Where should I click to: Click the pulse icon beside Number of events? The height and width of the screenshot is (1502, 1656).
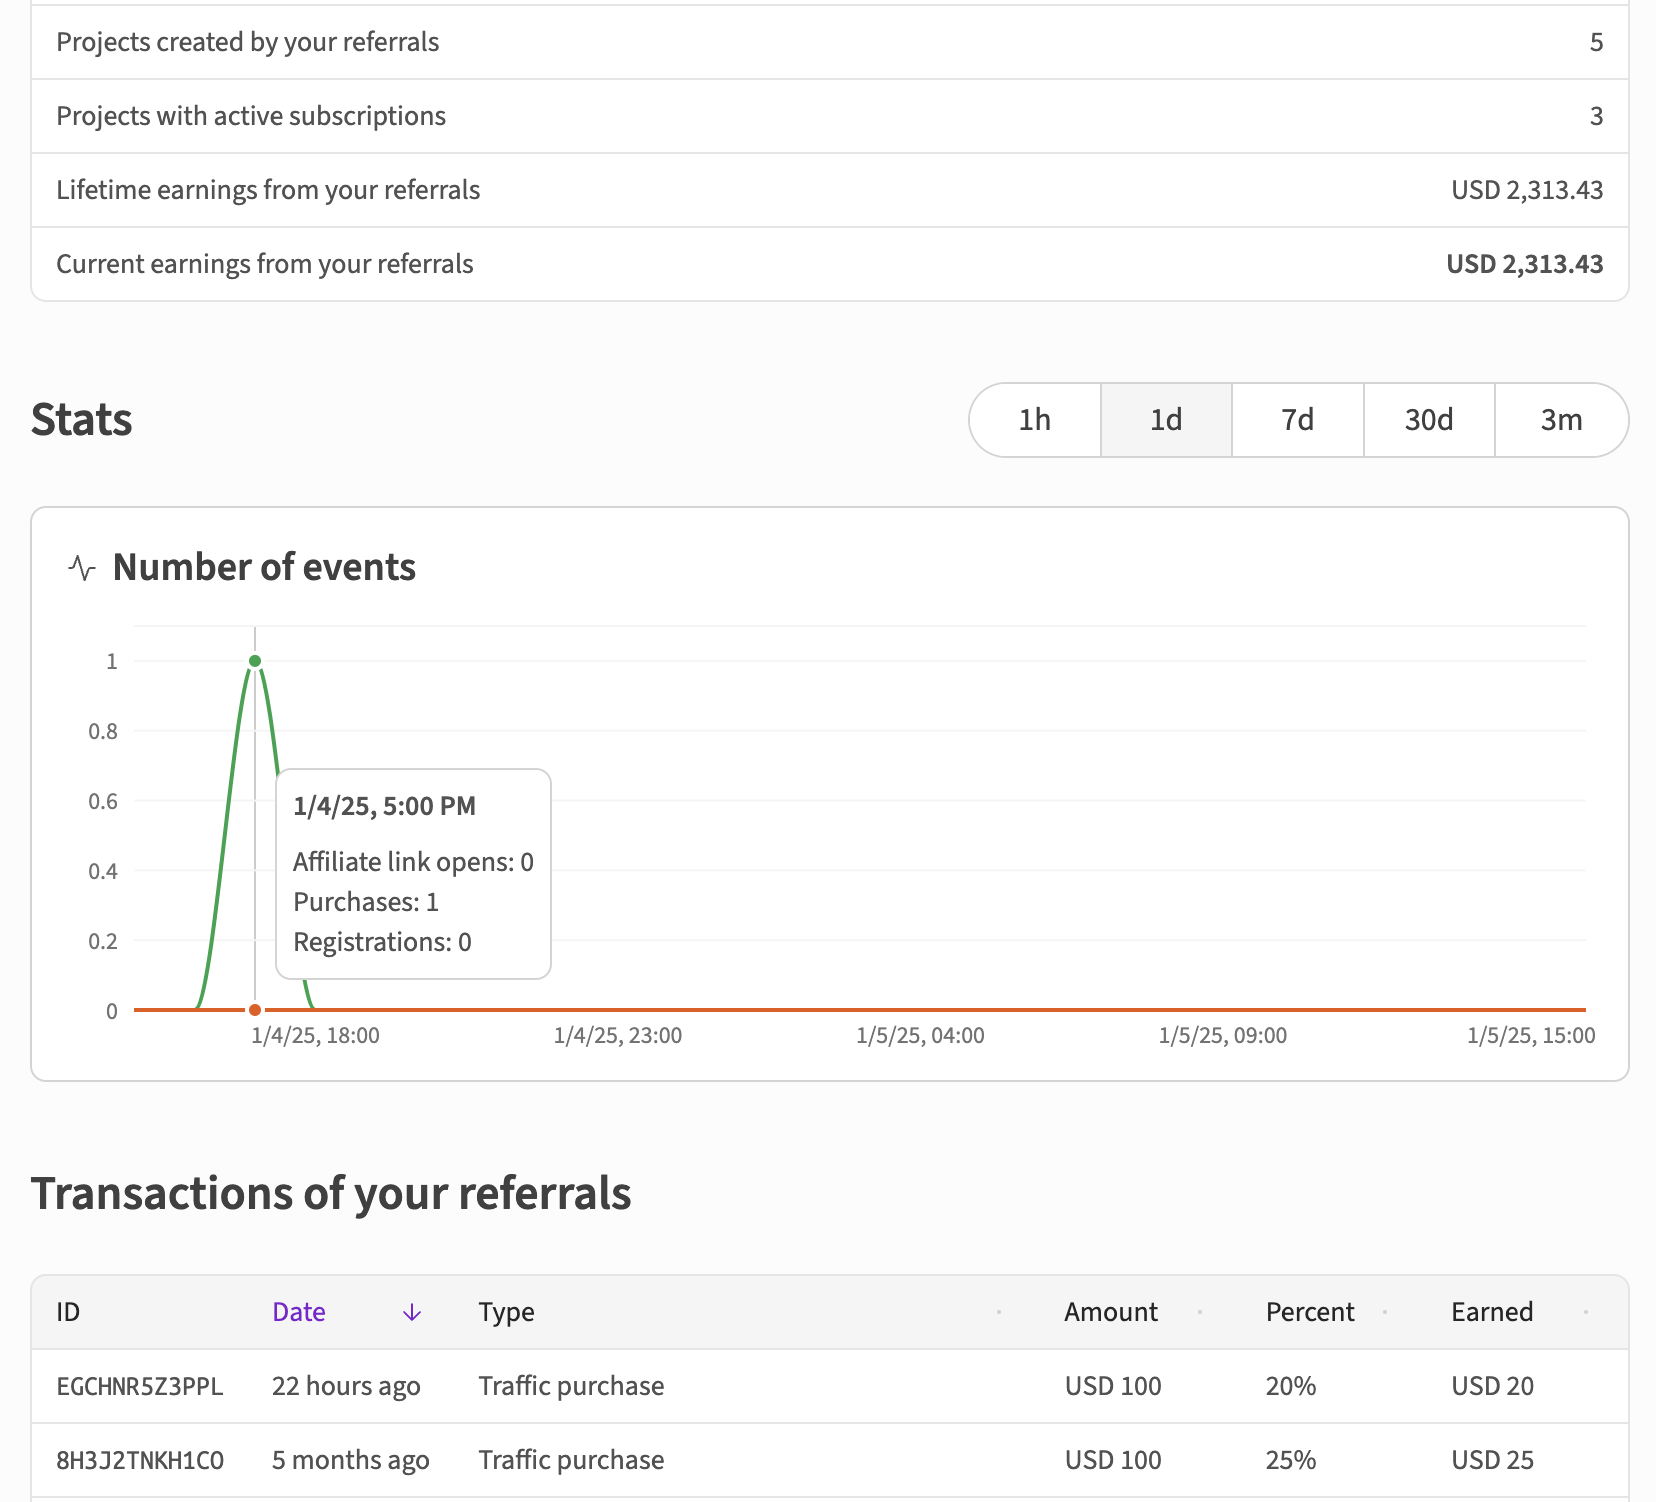(x=82, y=568)
